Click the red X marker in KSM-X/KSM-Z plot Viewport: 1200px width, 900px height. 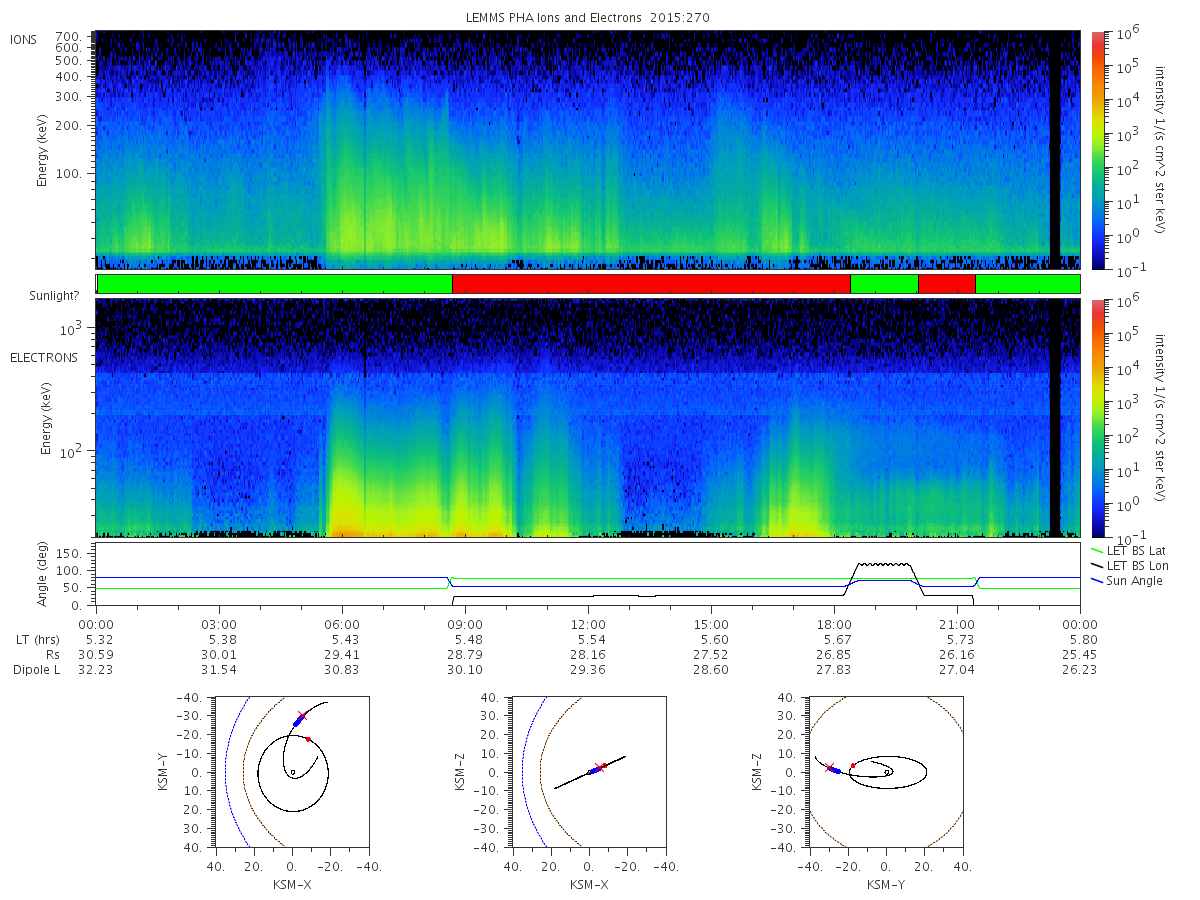coord(599,768)
